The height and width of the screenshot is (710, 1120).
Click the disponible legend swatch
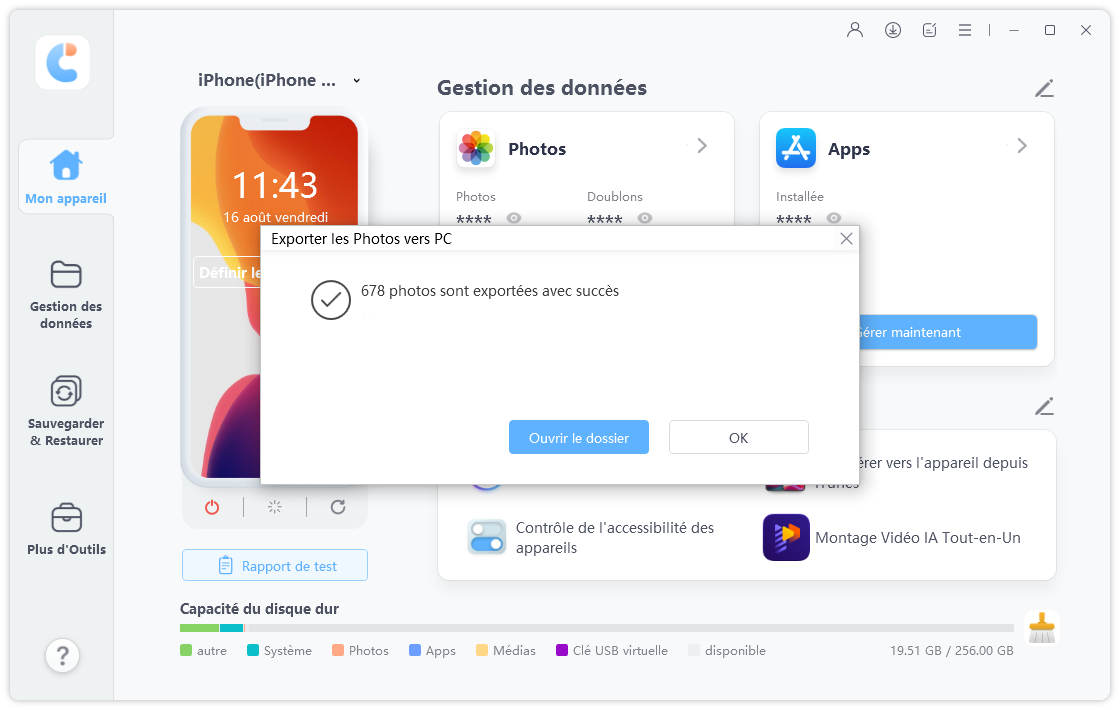pos(694,650)
